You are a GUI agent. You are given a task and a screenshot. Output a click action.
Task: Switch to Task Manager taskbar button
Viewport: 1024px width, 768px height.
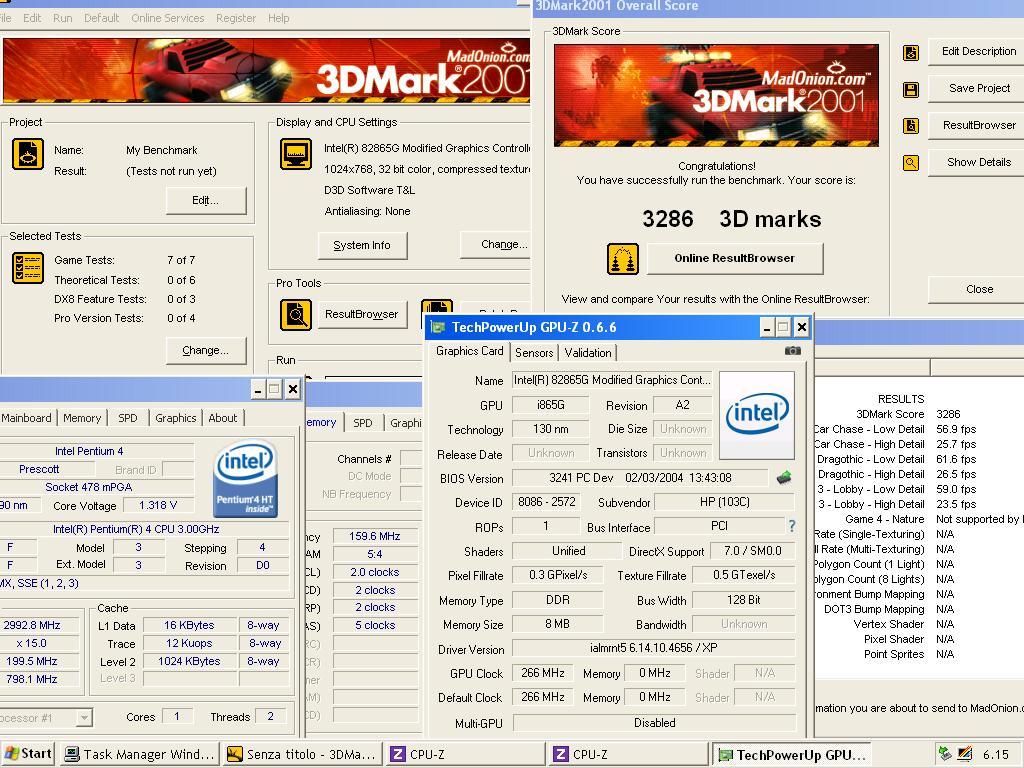point(140,754)
